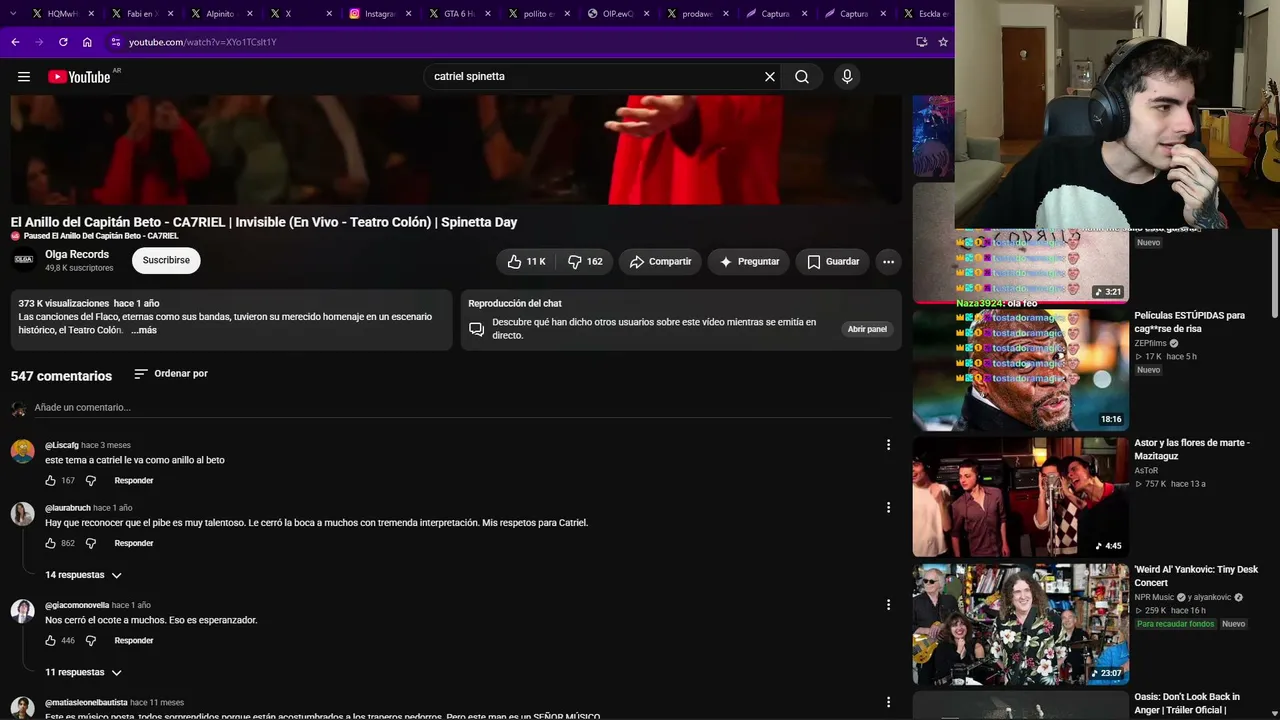Like the comment by @laurabruch

point(51,544)
